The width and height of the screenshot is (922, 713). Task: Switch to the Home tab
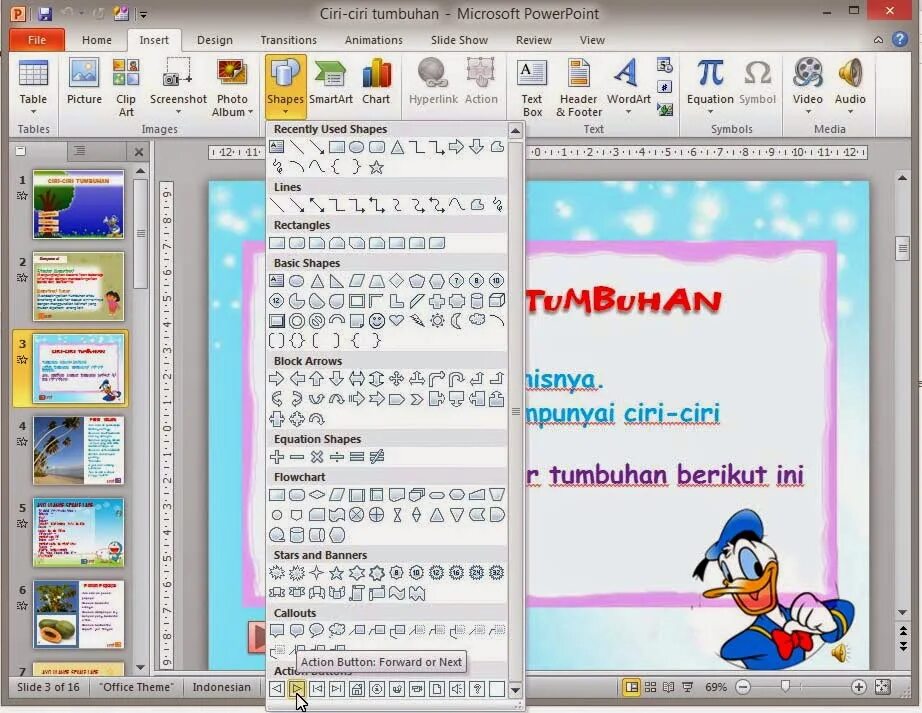point(97,40)
